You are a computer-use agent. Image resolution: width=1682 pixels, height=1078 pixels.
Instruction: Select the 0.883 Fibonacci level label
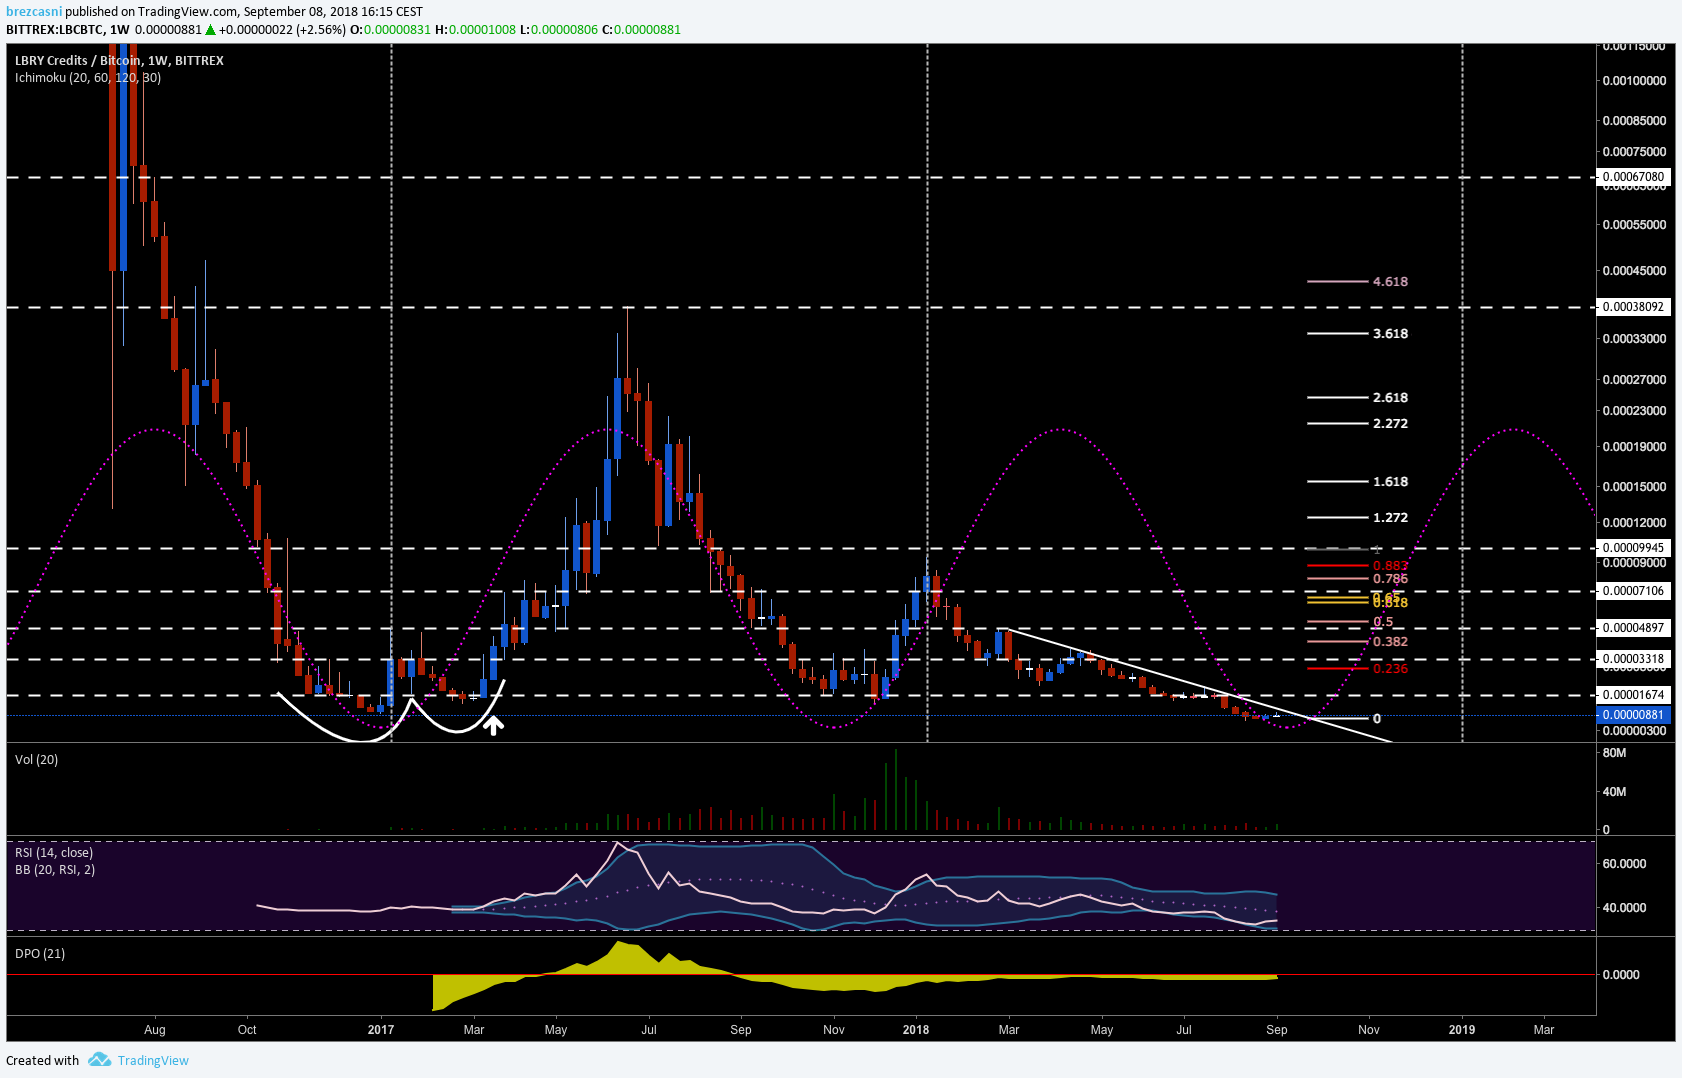1390,566
